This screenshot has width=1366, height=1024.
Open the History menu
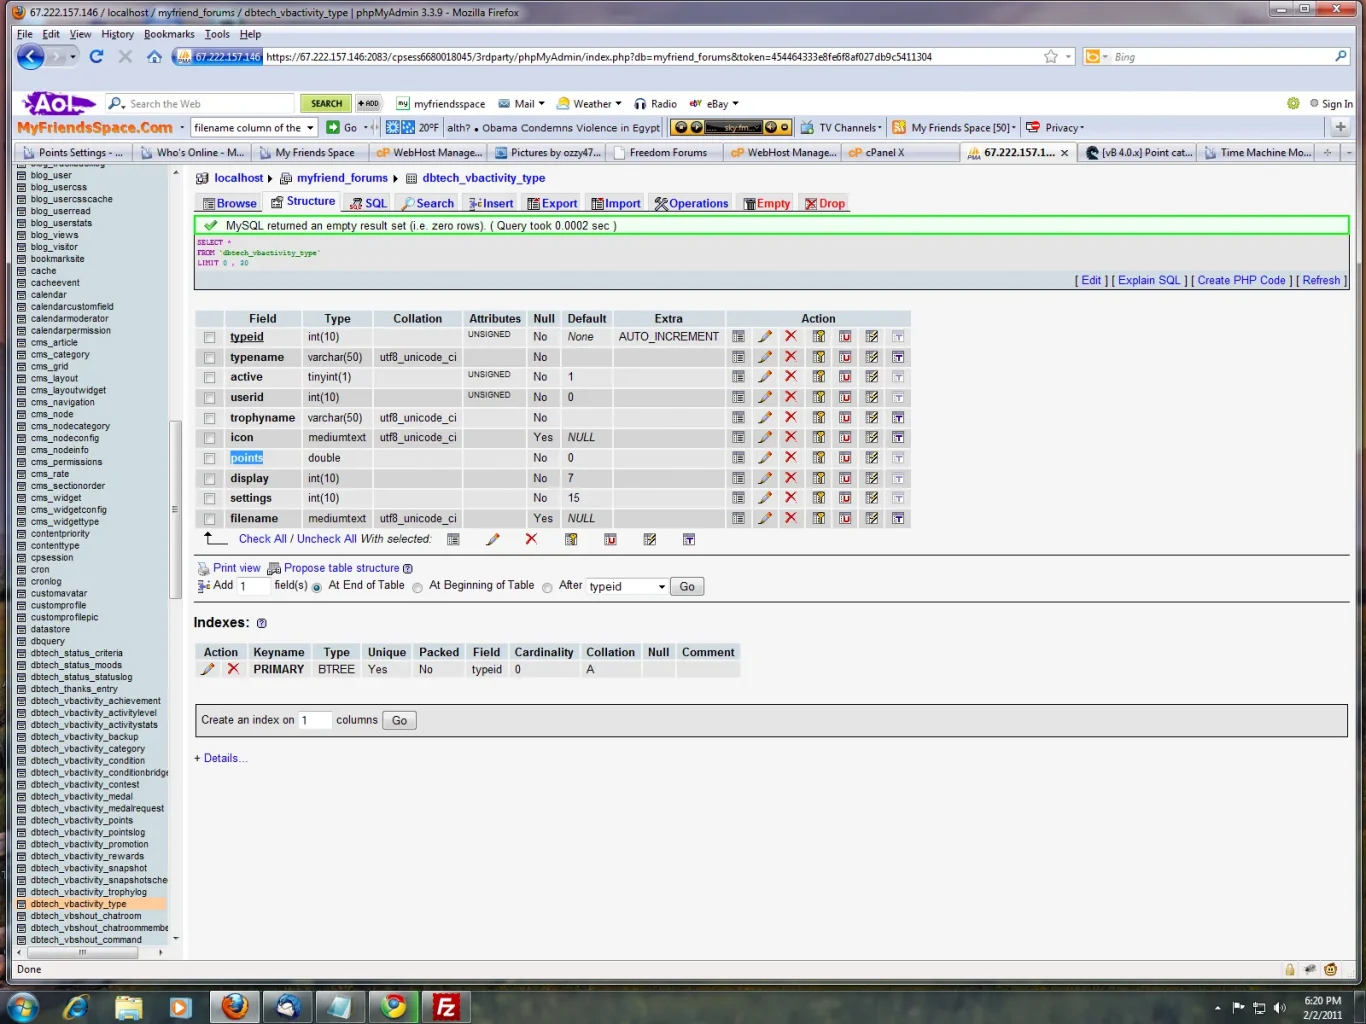(x=117, y=34)
